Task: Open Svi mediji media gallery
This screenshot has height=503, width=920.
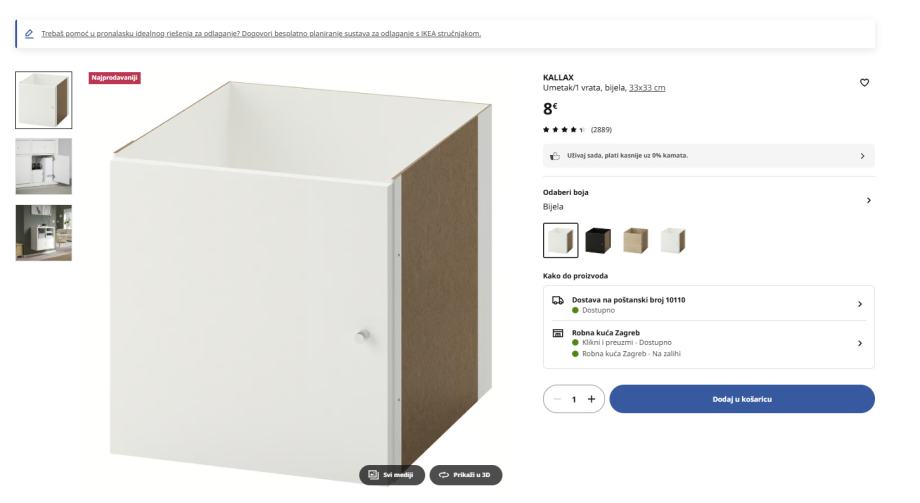Action: pyautogui.click(x=393, y=475)
